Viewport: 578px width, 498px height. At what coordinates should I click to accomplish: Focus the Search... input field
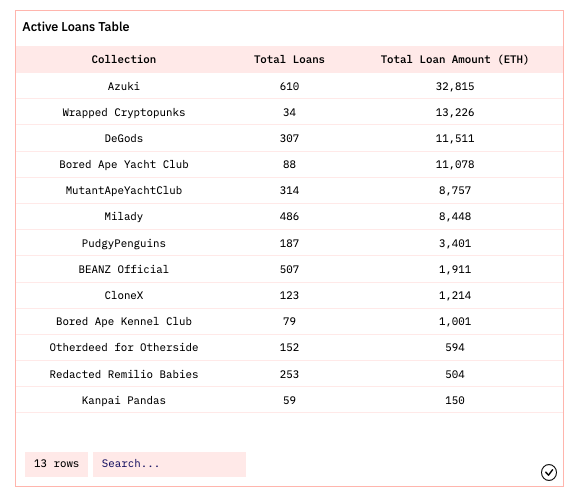[169, 464]
